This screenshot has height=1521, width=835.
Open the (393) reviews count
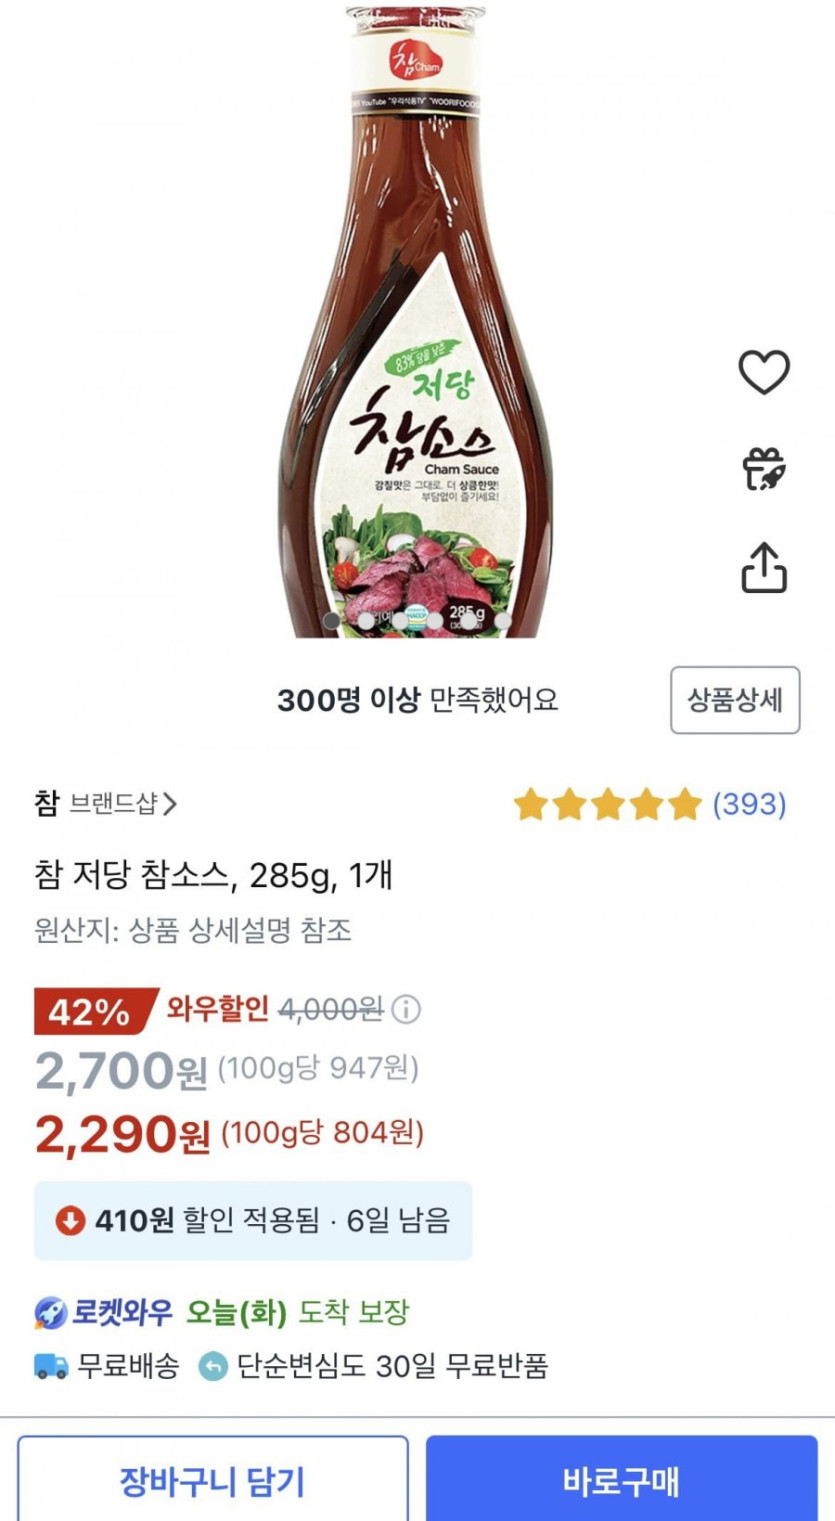(749, 804)
